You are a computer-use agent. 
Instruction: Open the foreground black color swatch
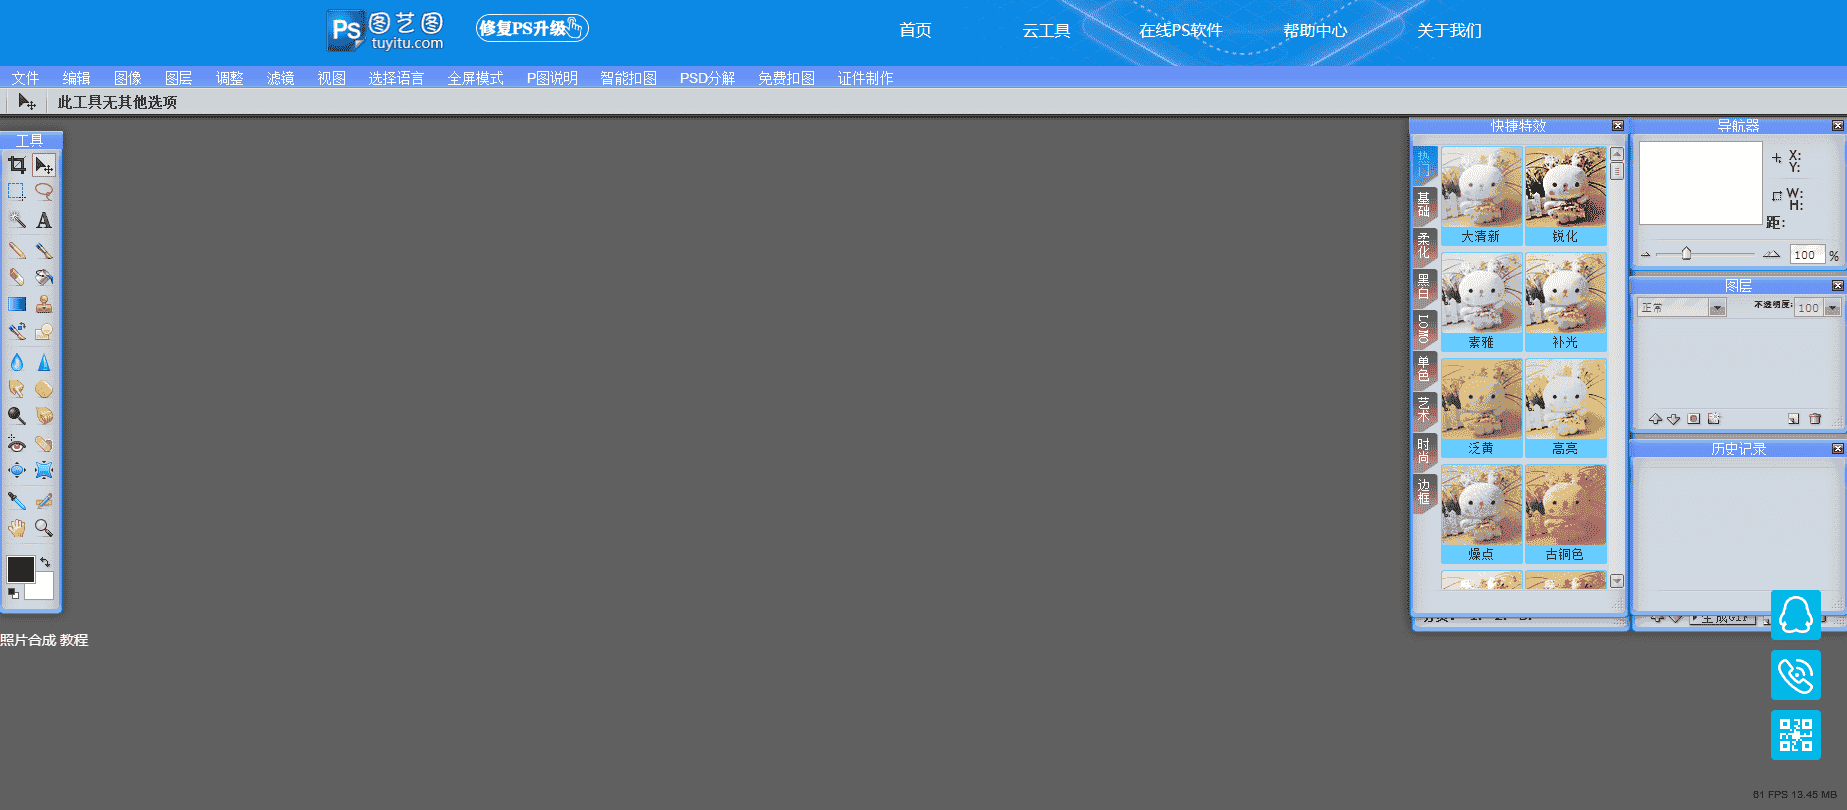pos(20,569)
